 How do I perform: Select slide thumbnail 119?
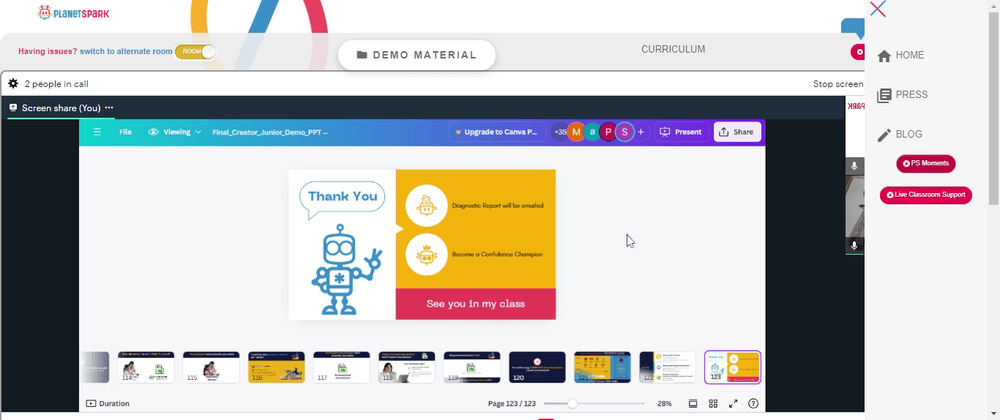coord(472,367)
